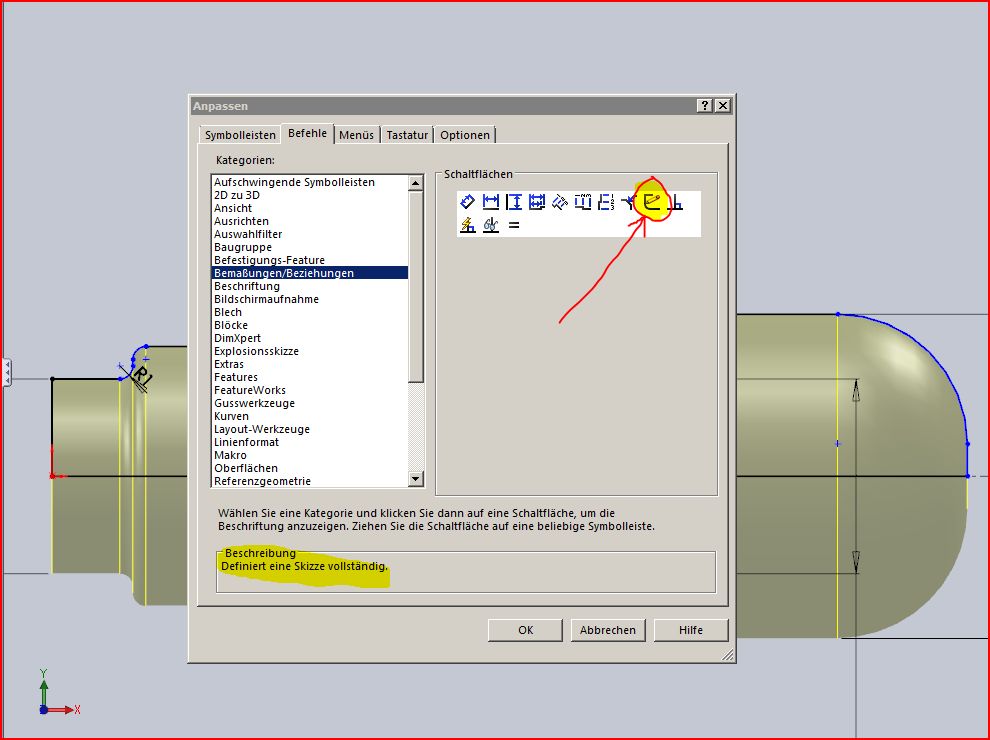Select category 'Befestigungs-Feature'
This screenshot has height=740, width=990.
click(x=309, y=260)
